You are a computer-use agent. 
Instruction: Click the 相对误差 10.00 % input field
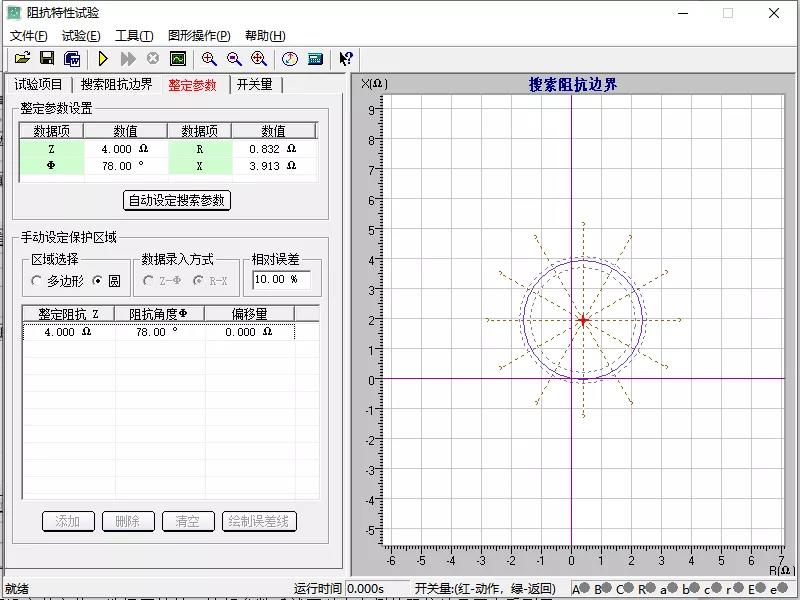[281, 280]
